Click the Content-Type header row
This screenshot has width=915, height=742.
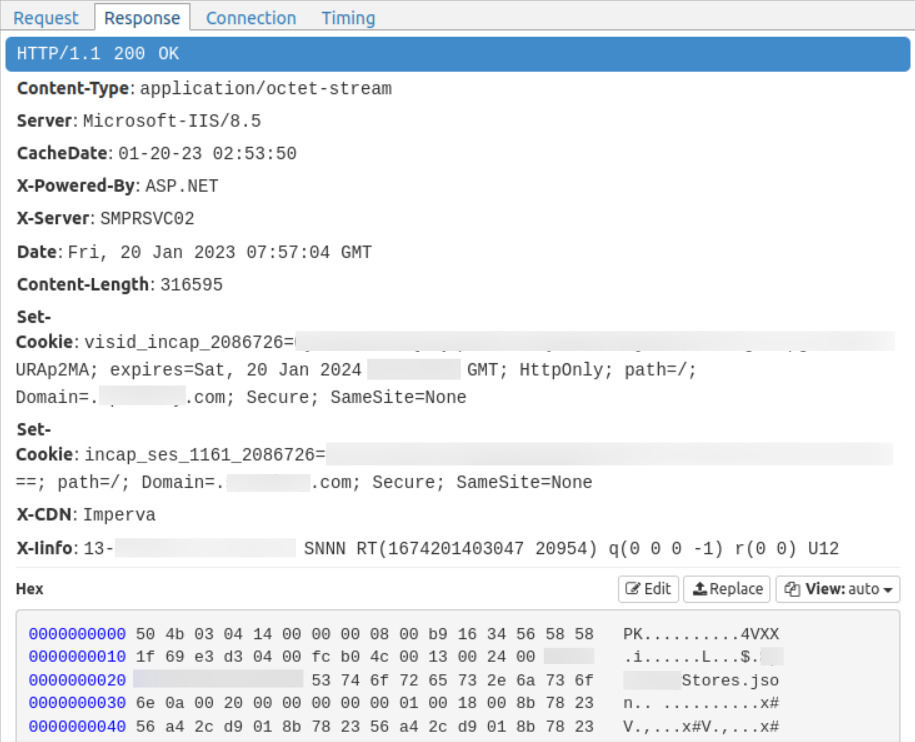tap(204, 88)
